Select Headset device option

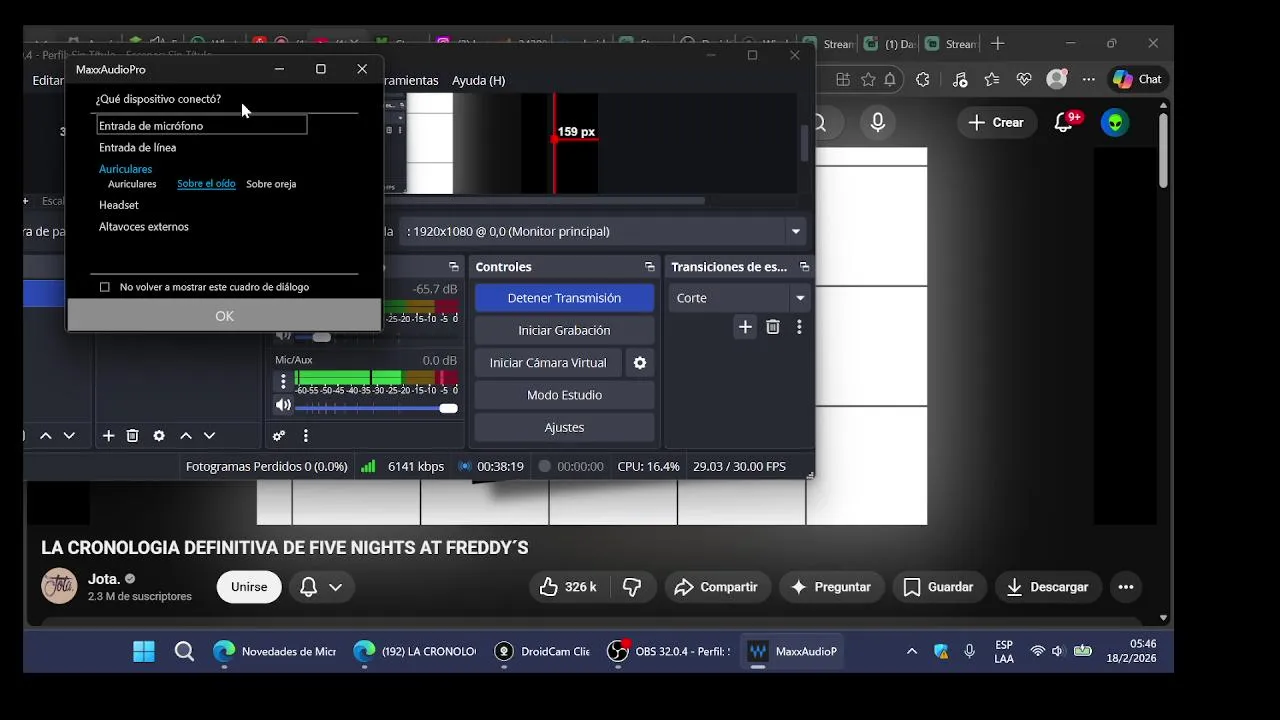click(119, 205)
